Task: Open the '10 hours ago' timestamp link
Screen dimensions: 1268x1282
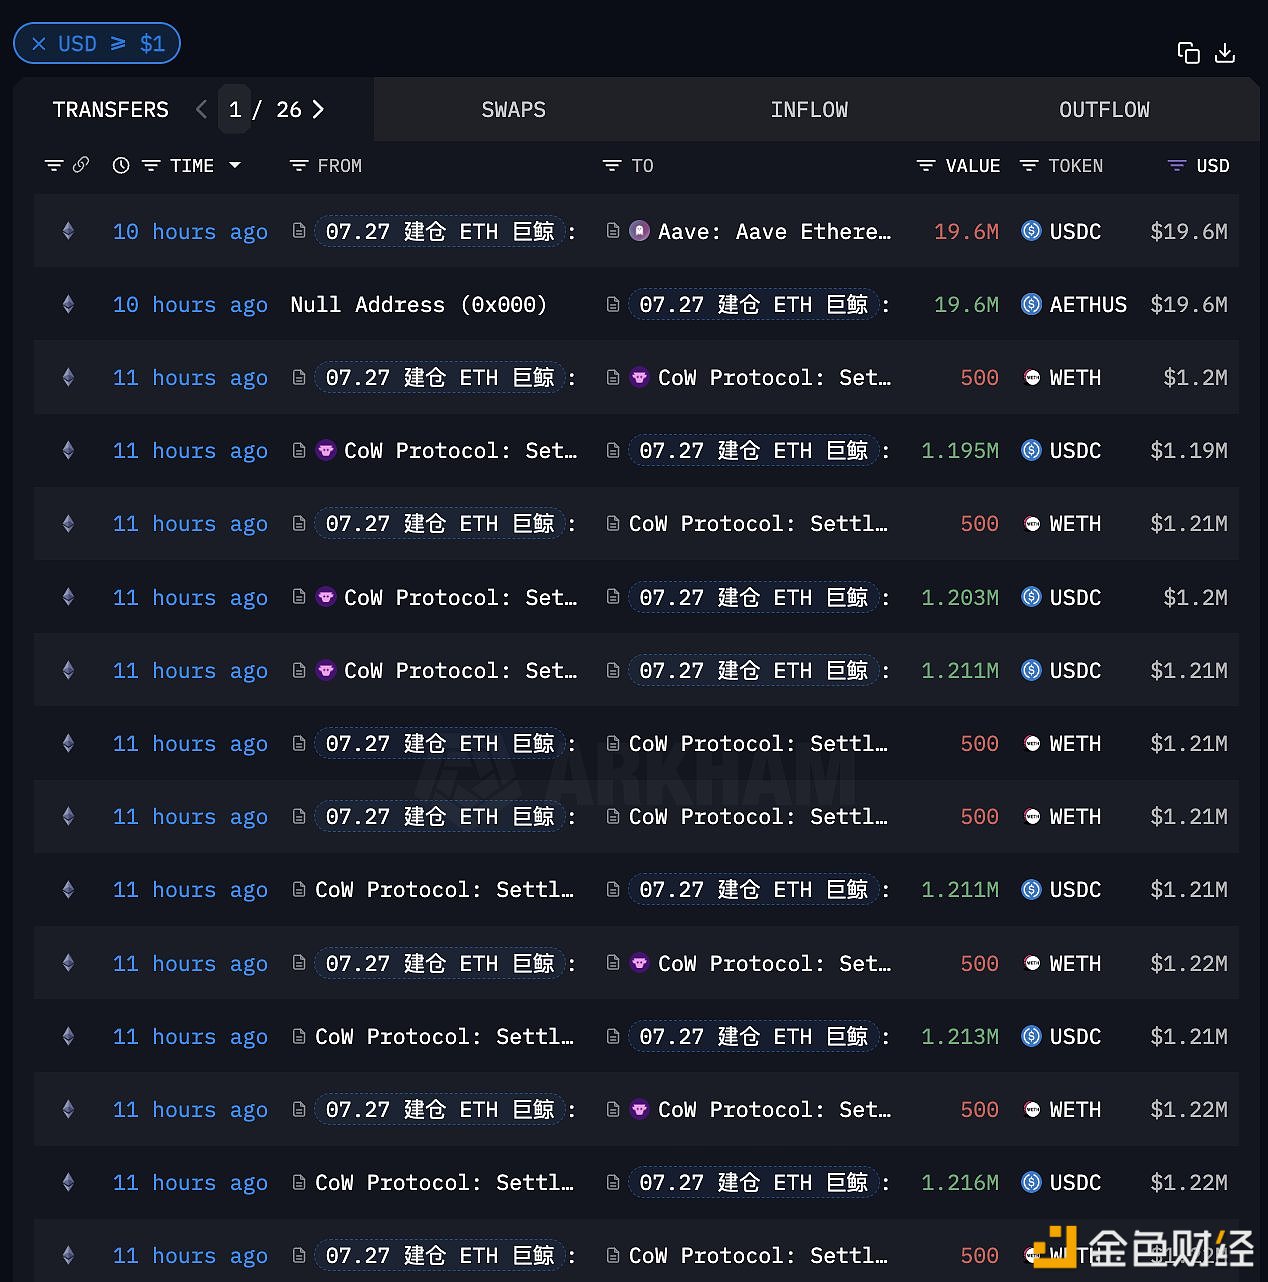Action: [x=189, y=231]
